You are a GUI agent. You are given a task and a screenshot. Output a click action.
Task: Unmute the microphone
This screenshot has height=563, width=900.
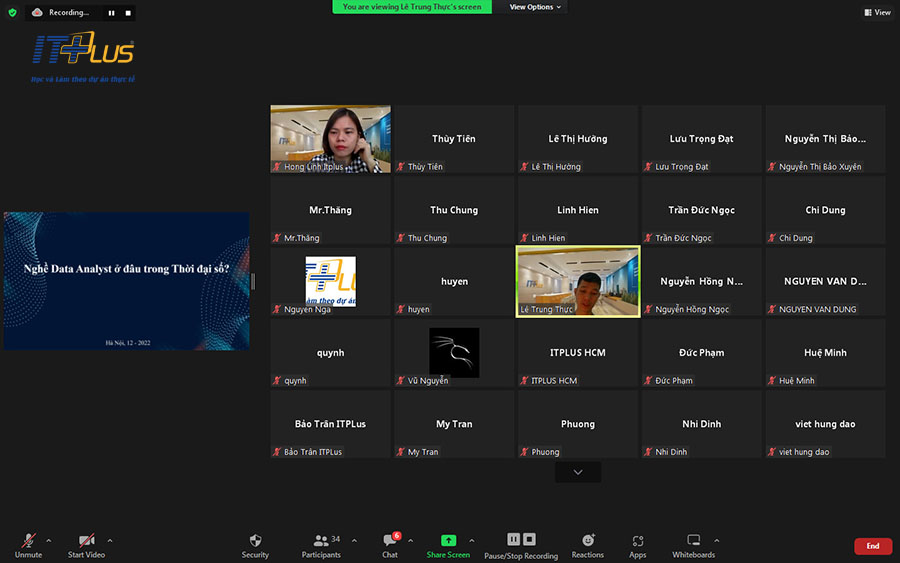coord(28,541)
